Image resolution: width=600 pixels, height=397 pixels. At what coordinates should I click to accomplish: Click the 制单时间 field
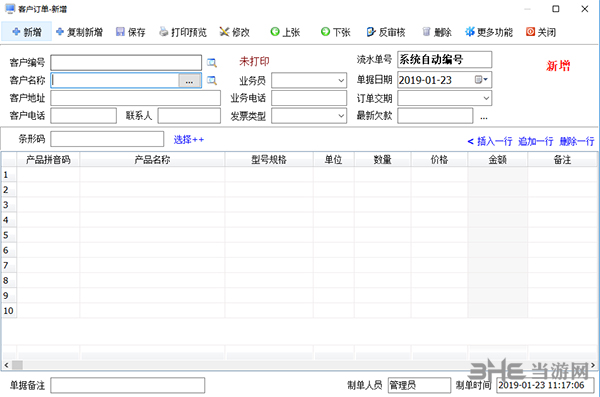[545, 385]
